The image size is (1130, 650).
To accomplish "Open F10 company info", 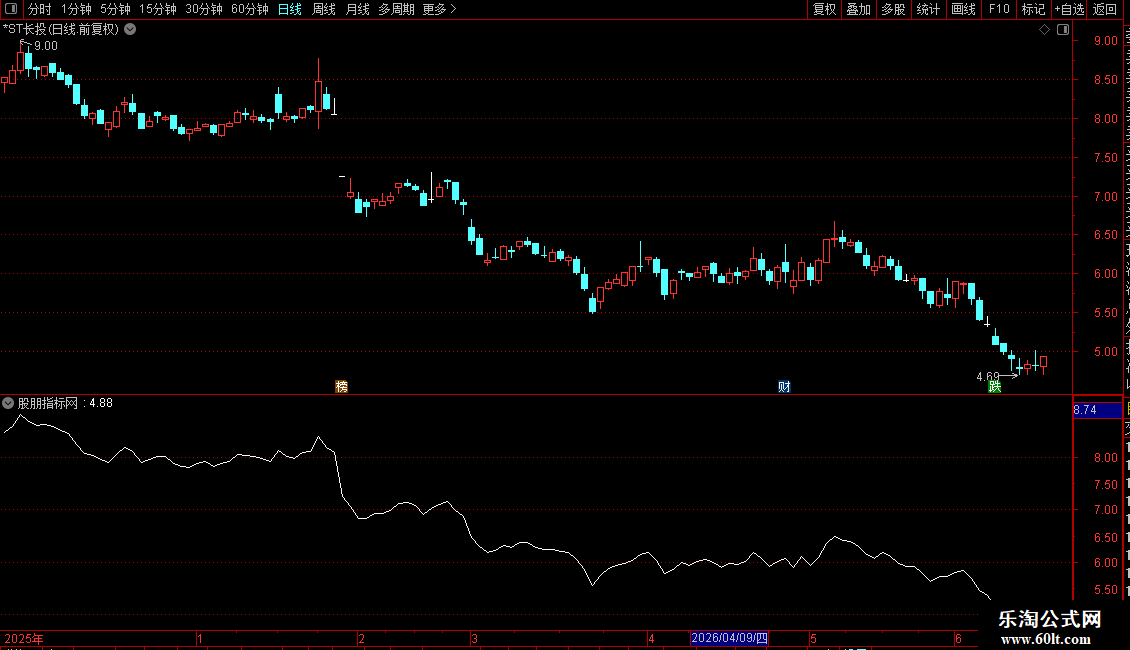I will pyautogui.click(x=999, y=9).
